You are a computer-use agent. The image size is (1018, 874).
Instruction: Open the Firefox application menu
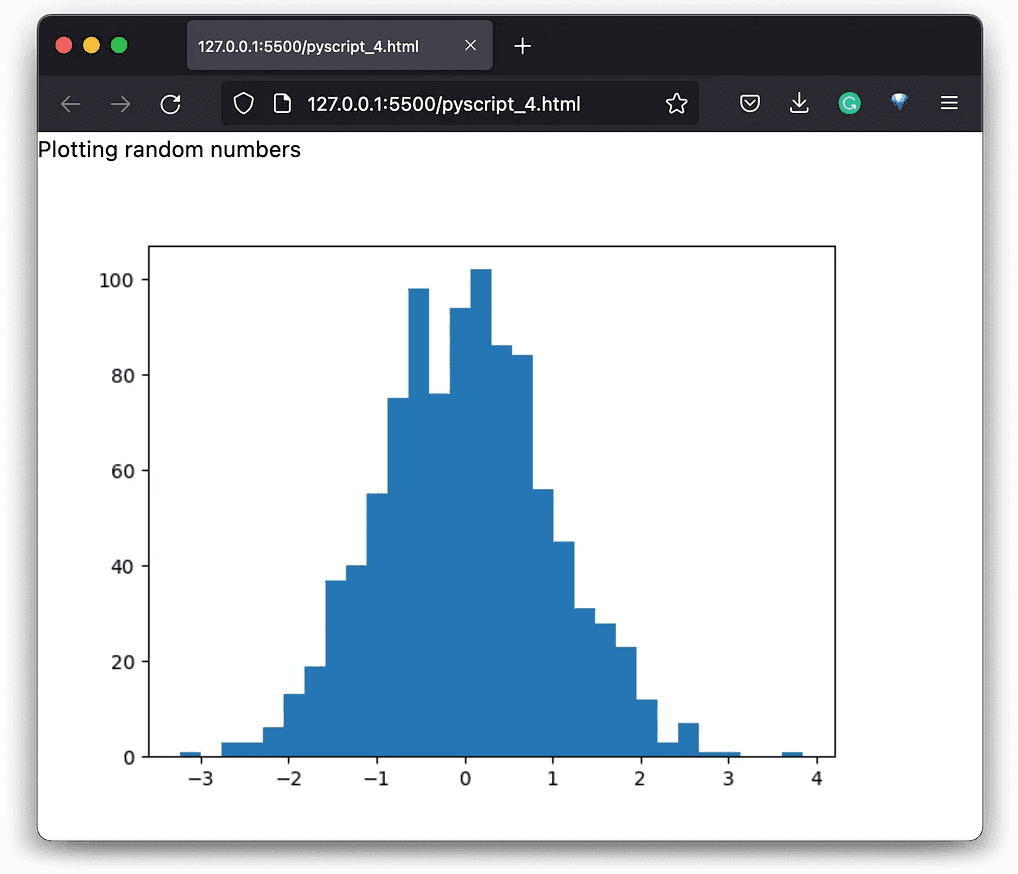(949, 103)
